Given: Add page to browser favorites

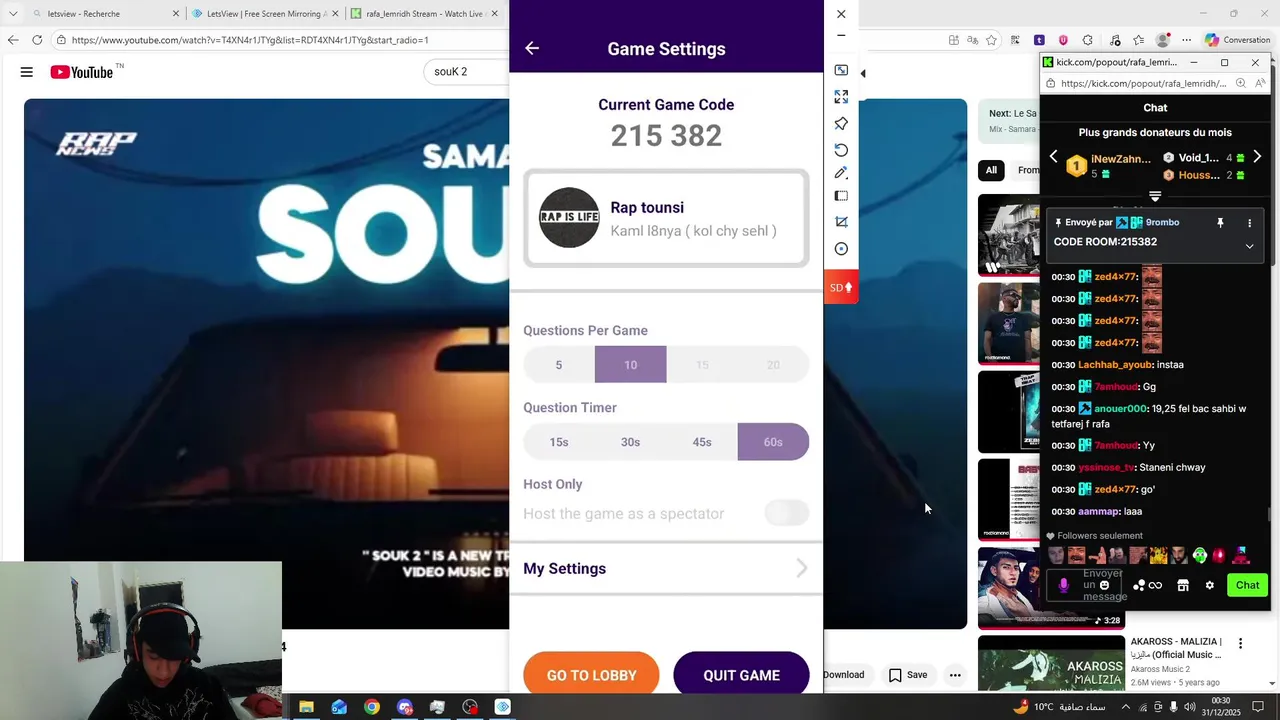Looking at the screenshot, I should click(991, 40).
